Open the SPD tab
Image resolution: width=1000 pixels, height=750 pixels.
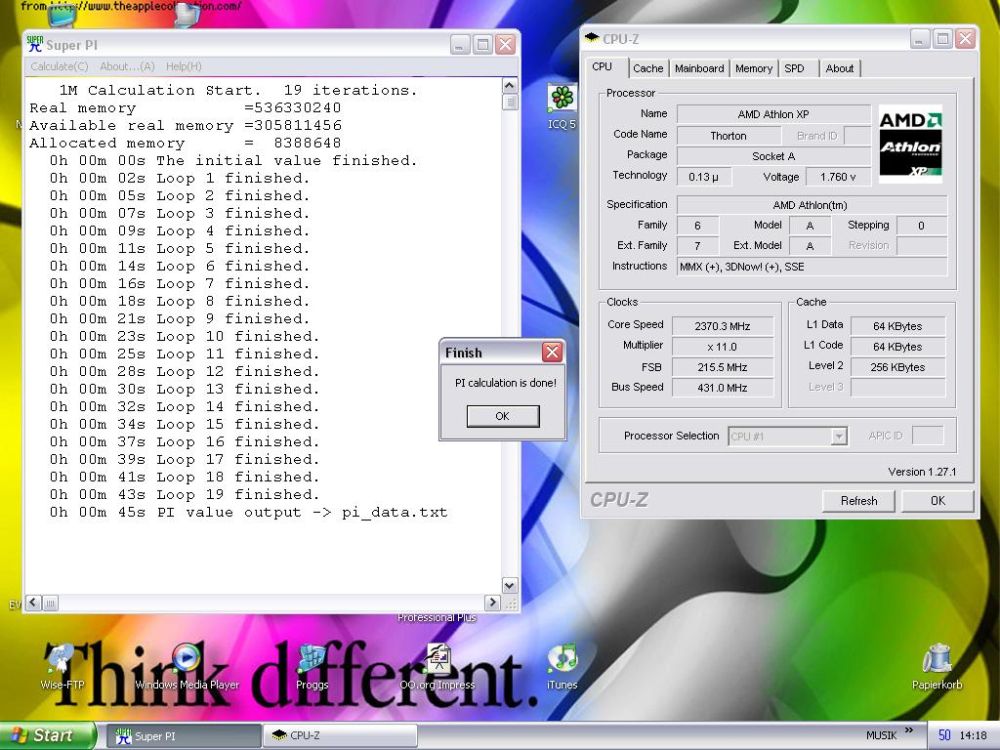click(795, 68)
